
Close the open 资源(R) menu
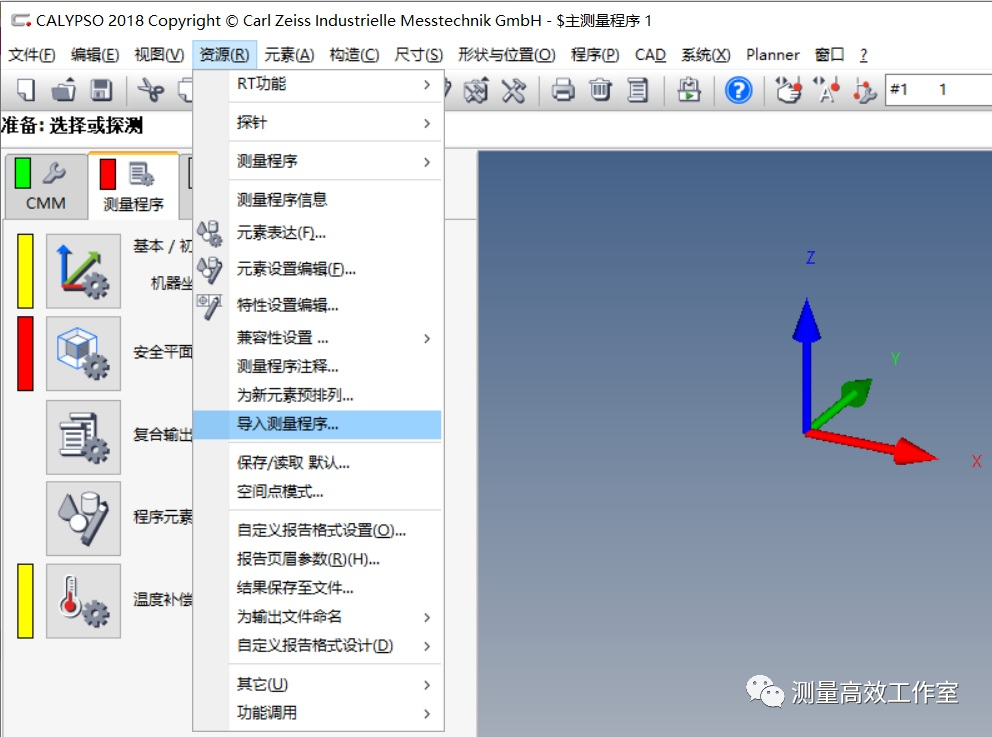point(224,55)
